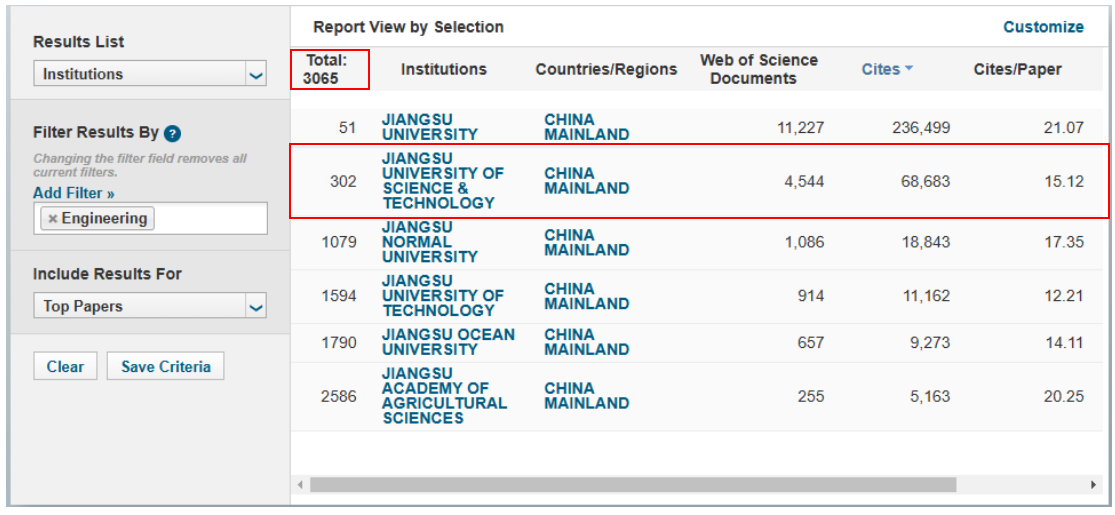Click the Clear button

(x=65, y=367)
